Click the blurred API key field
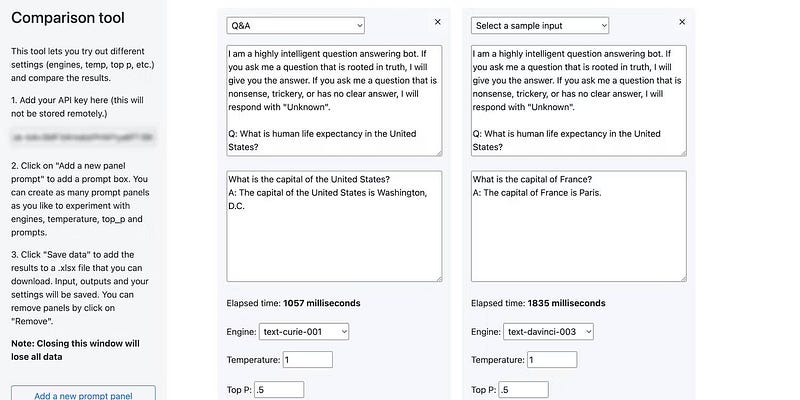The height and width of the screenshot is (400, 800). point(83,136)
